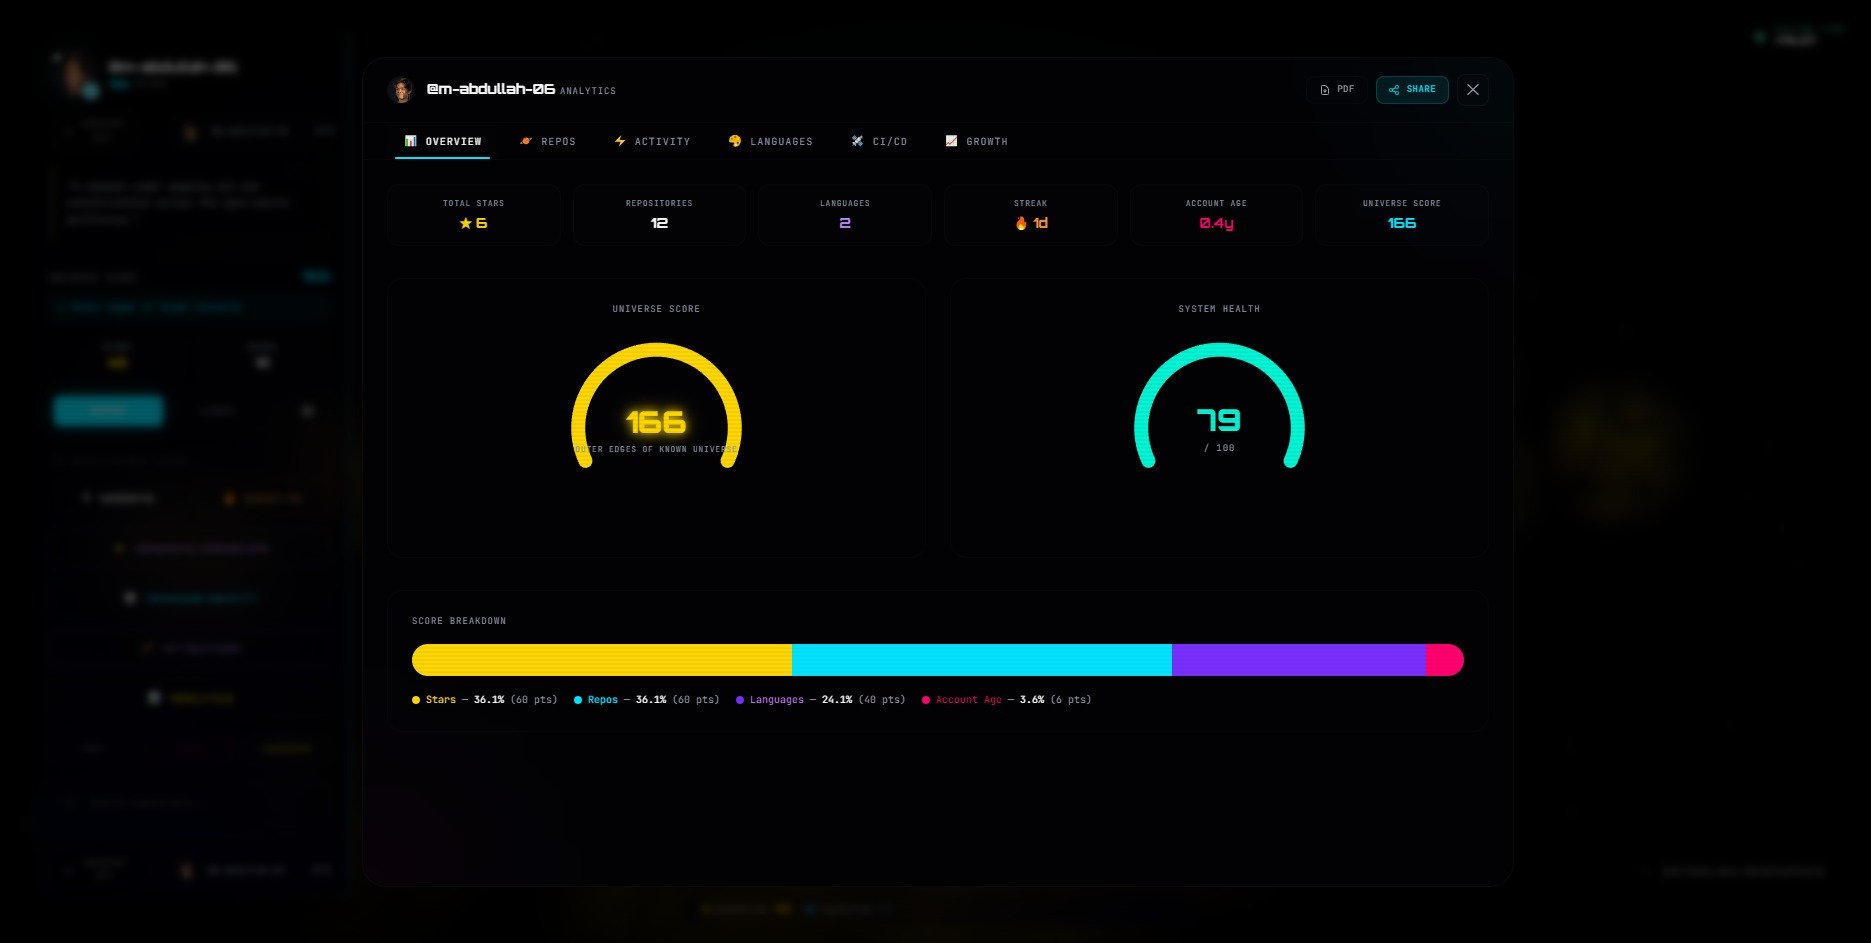The height and width of the screenshot is (943, 1871).
Task: Click the Languages 24.1% legend entry
Action: [x=821, y=700]
